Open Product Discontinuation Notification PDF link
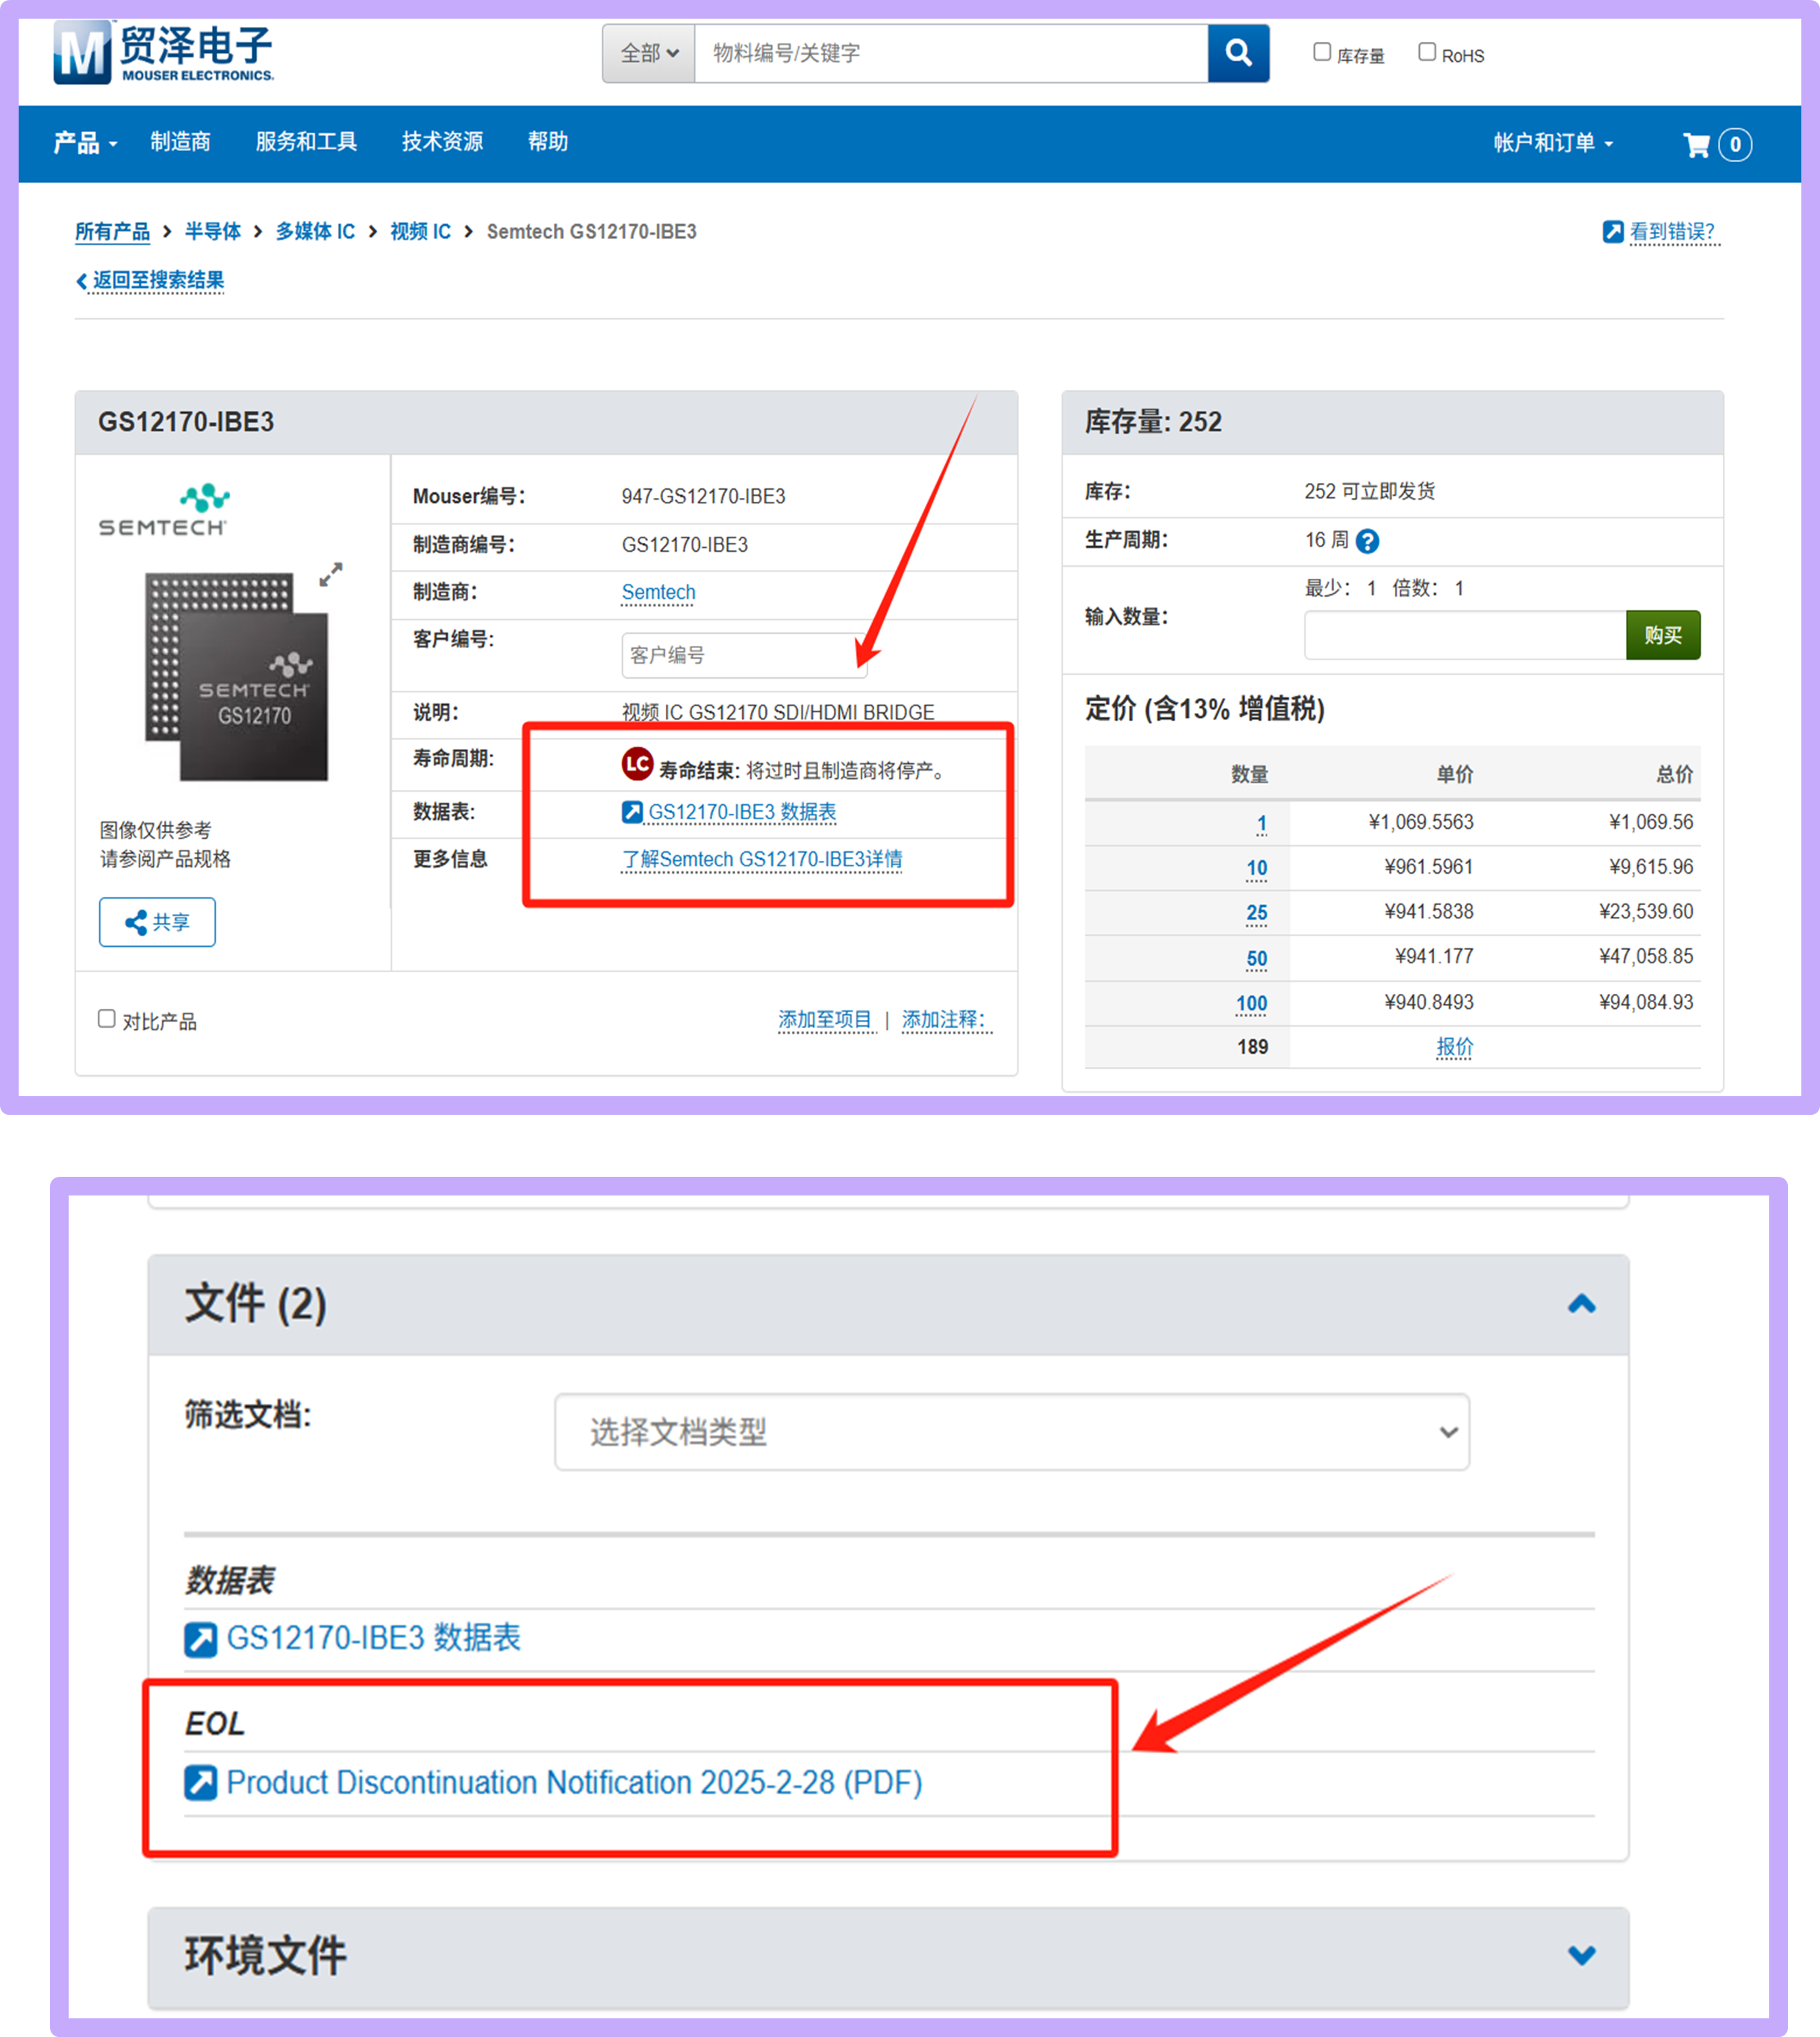Image resolution: width=1820 pixels, height=2037 pixels. tap(573, 1782)
